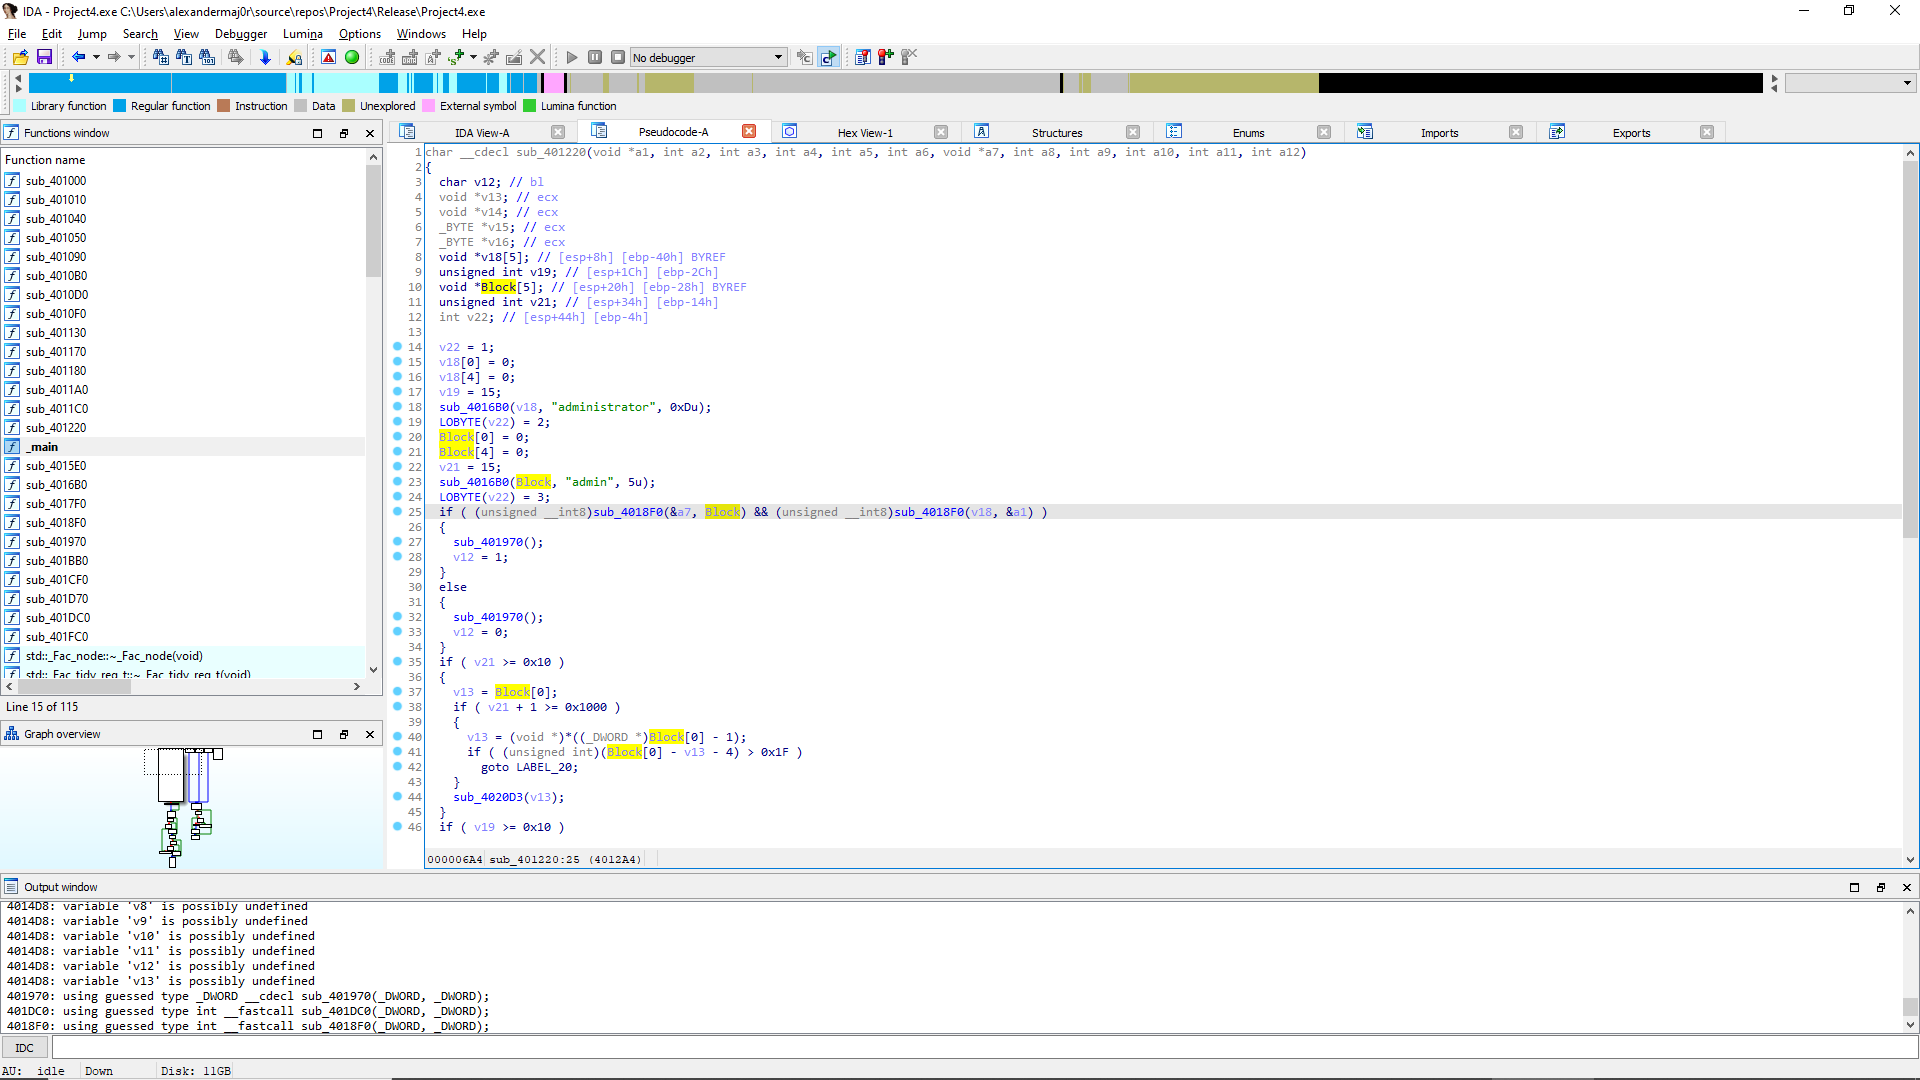The width and height of the screenshot is (1920, 1080).
Task: Switch to the Exports tab
Action: tap(1631, 132)
